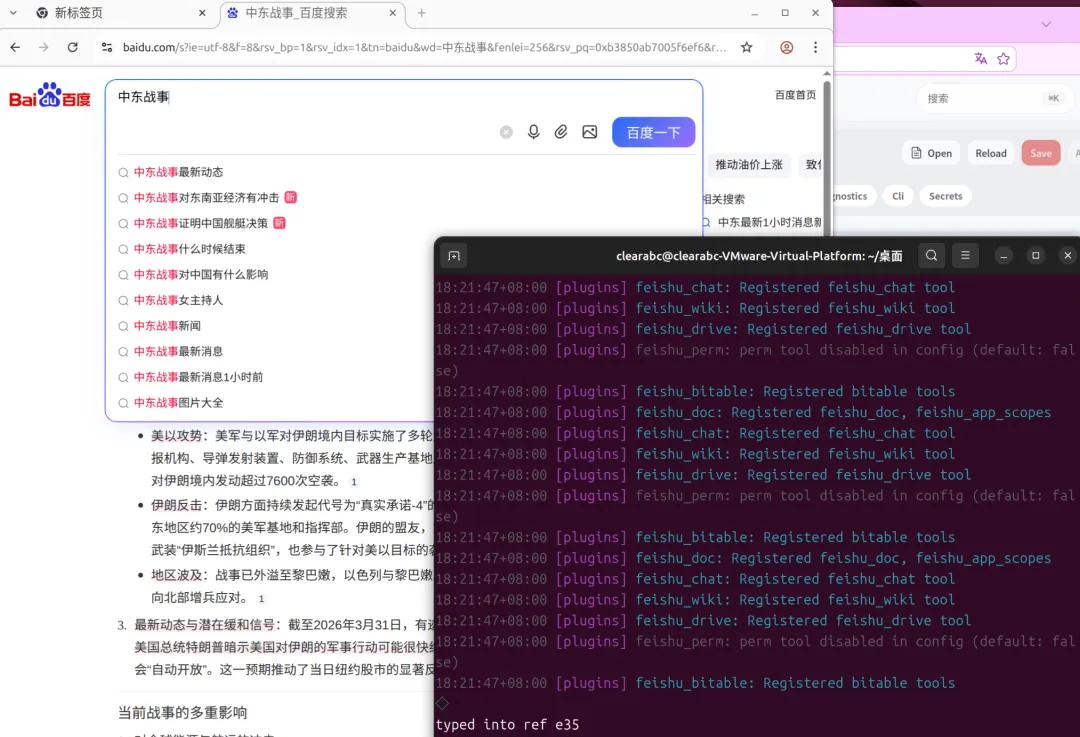Open Chrome tab search dropdown

click(x=13, y=13)
